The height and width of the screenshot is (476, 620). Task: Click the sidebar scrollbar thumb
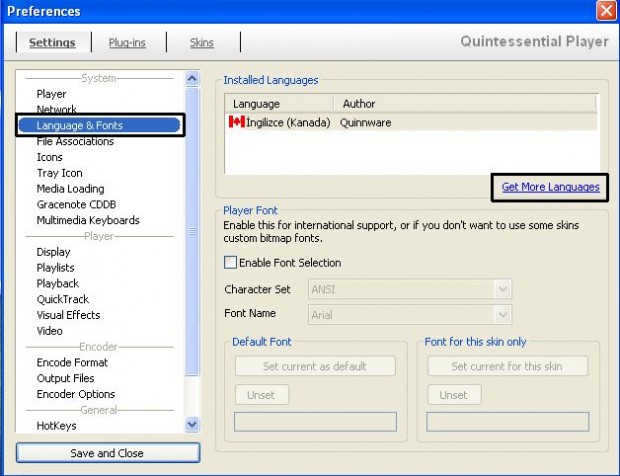tap(192, 231)
